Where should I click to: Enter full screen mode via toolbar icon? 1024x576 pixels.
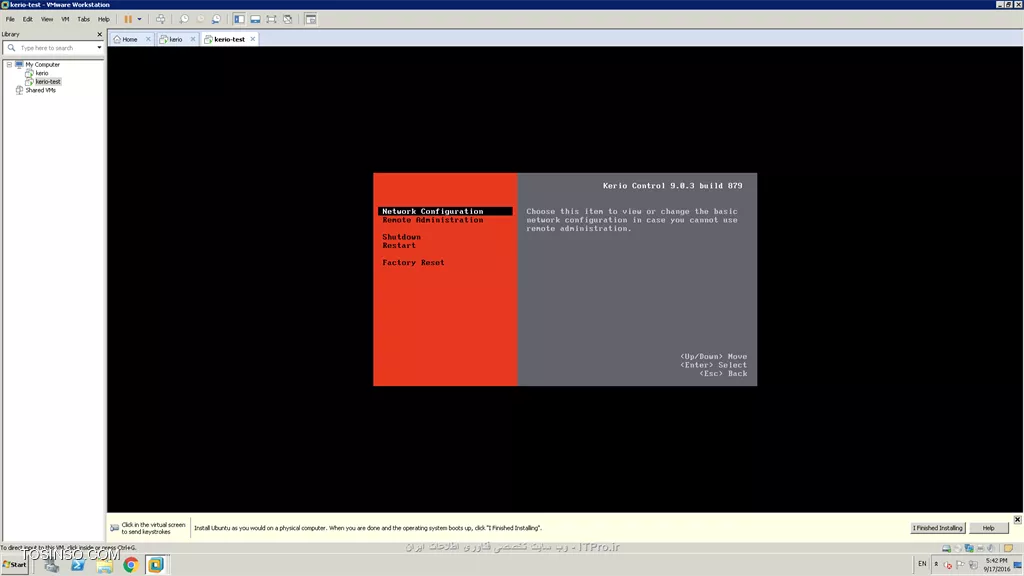271,20
